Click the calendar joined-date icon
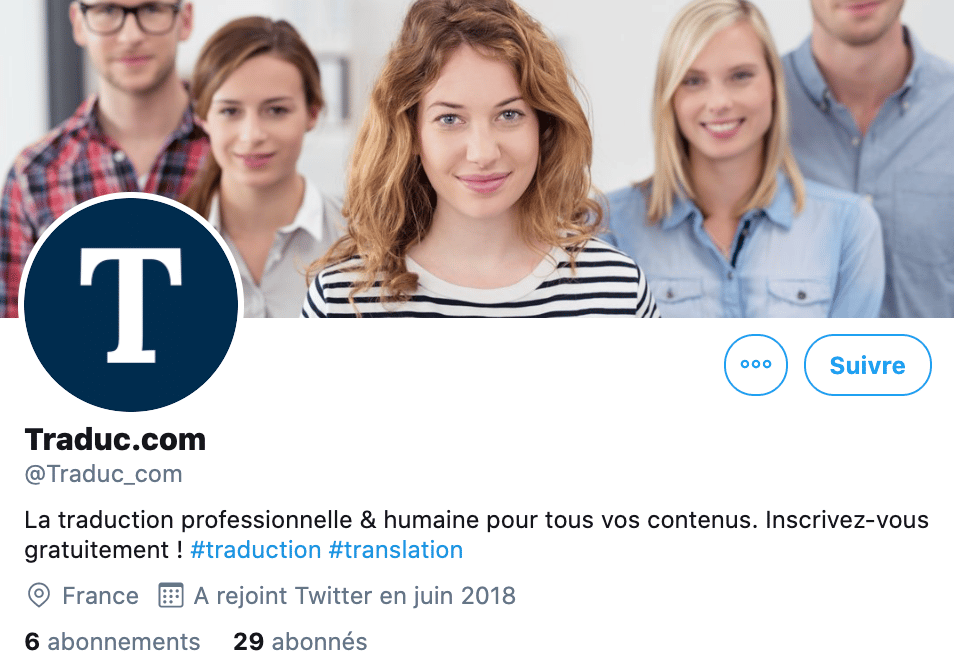Image resolution: width=954 pixels, height=672 pixels. click(170, 595)
